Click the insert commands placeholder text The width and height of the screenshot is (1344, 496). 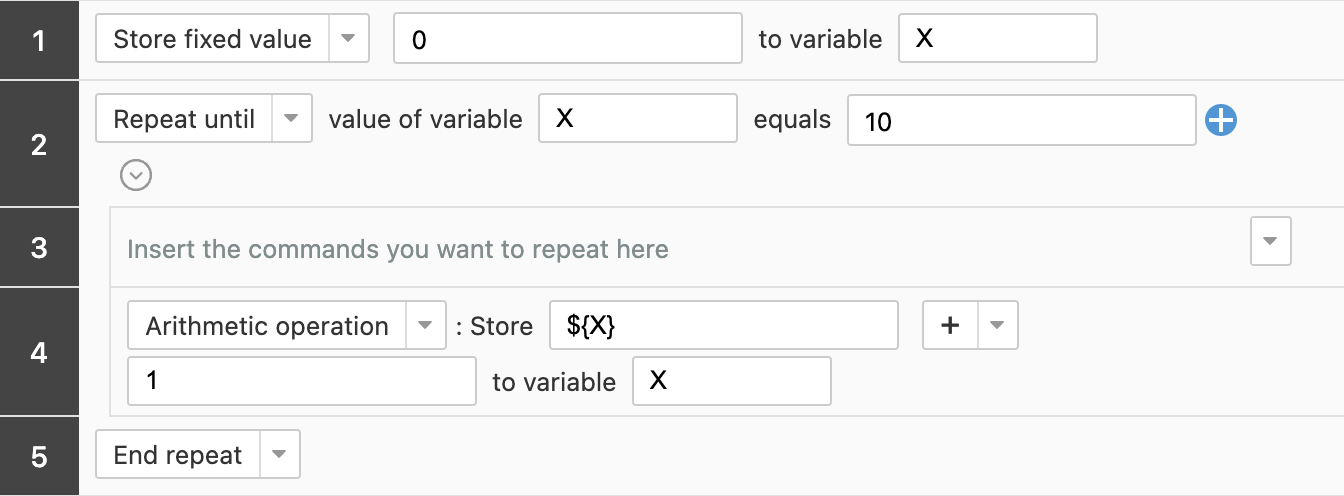pyautogui.click(x=398, y=249)
